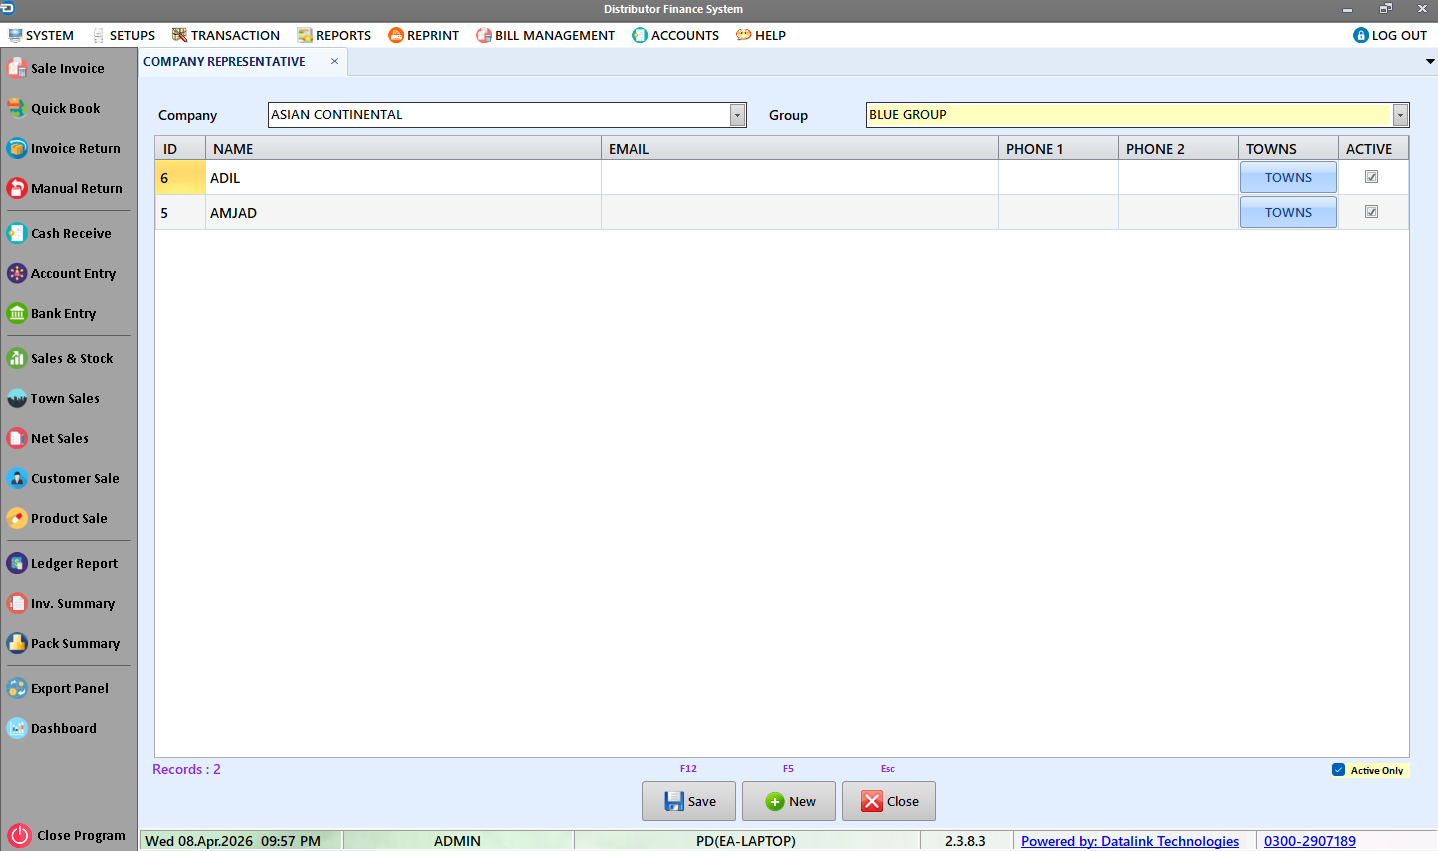The width and height of the screenshot is (1438, 851).
Task: Expand the Company dropdown arrow
Action: (x=737, y=115)
